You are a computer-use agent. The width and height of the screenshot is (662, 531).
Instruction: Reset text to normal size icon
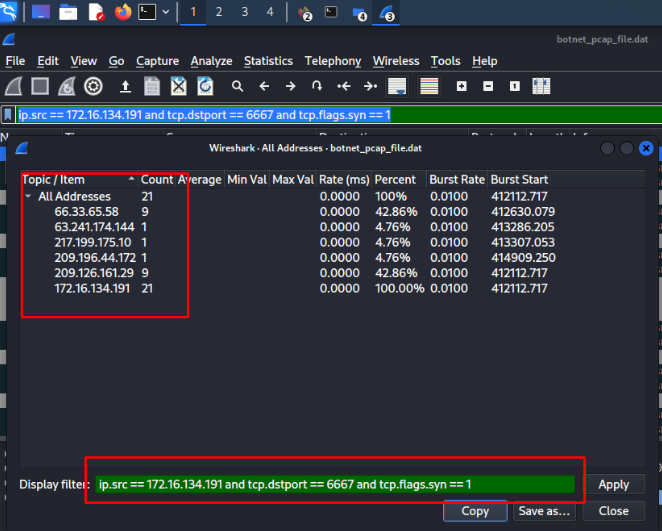(515, 87)
